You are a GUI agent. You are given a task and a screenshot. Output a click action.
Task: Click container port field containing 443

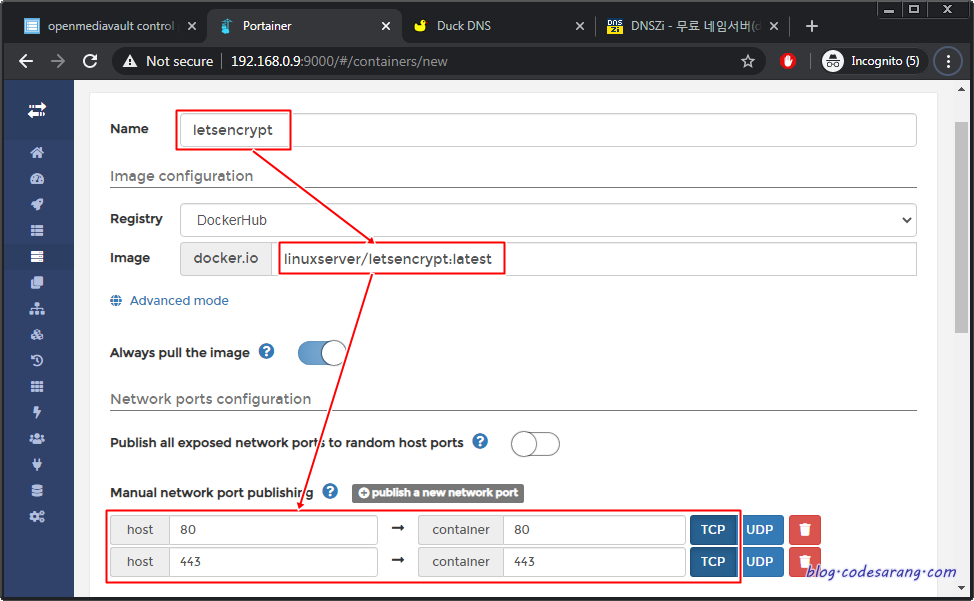pos(594,561)
